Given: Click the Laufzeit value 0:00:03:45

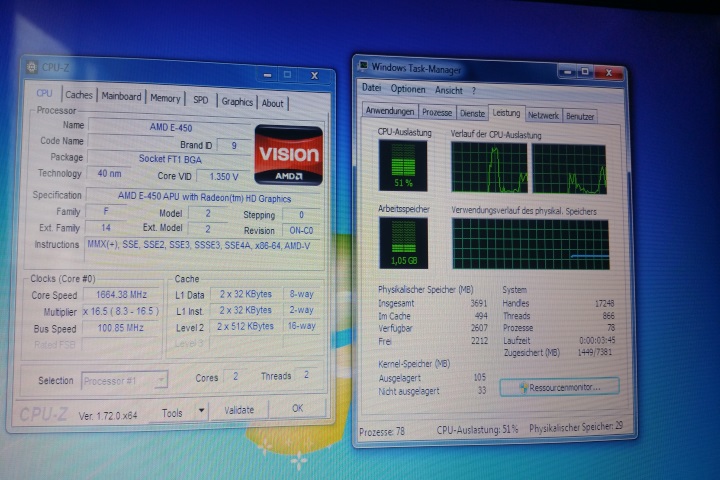Looking at the screenshot, I should click(597, 340).
